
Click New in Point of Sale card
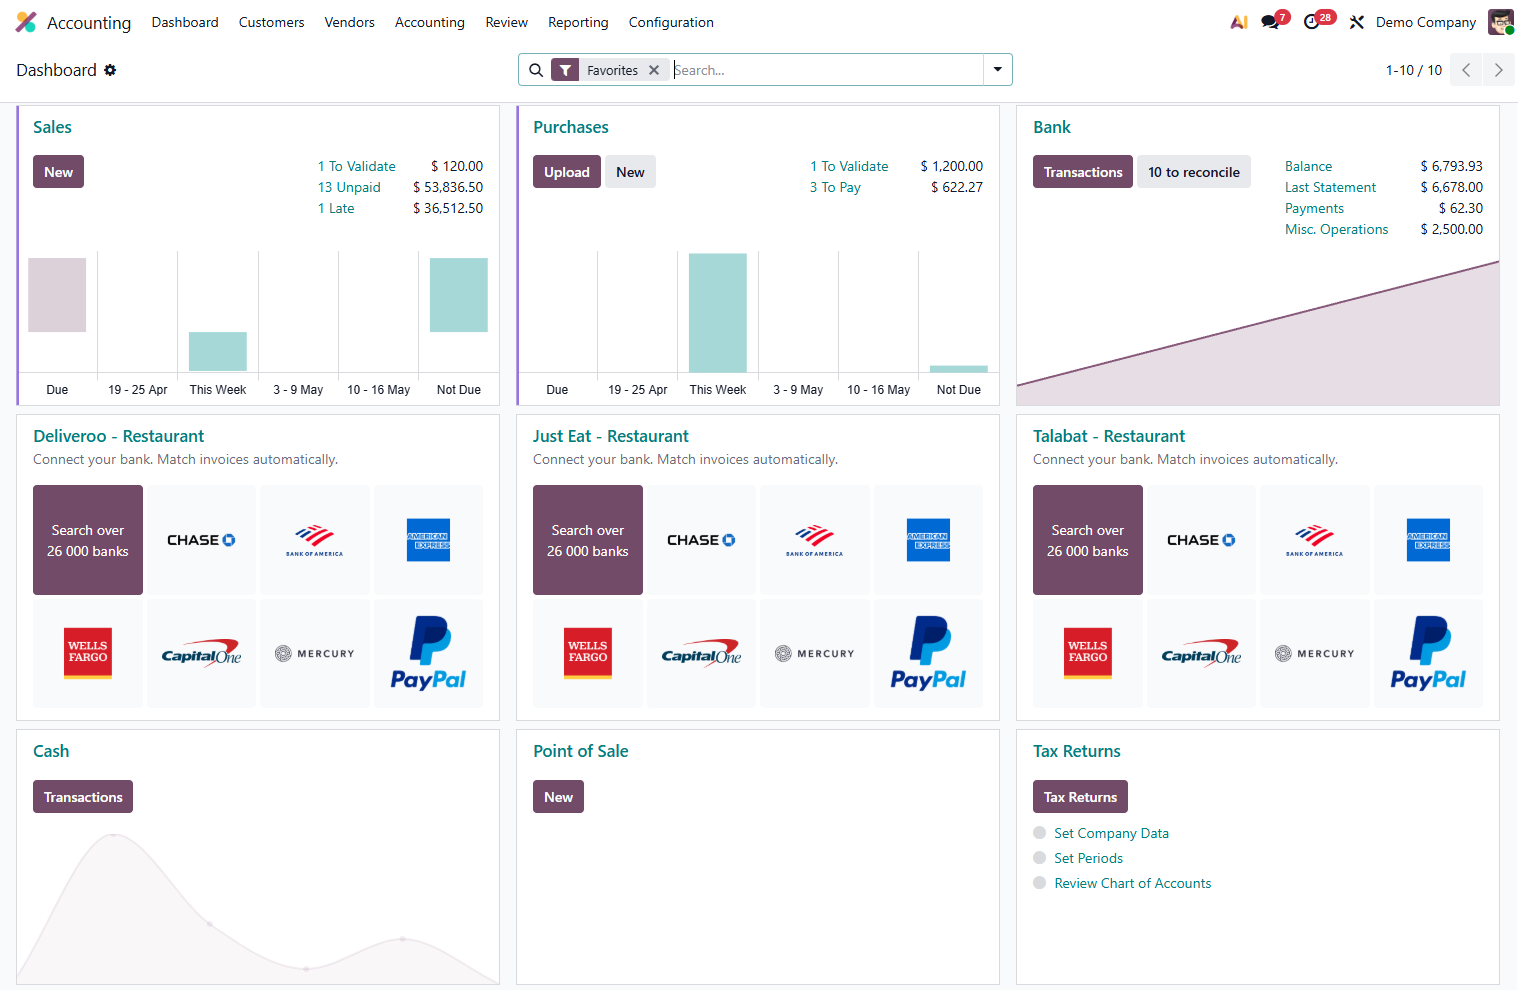558,797
